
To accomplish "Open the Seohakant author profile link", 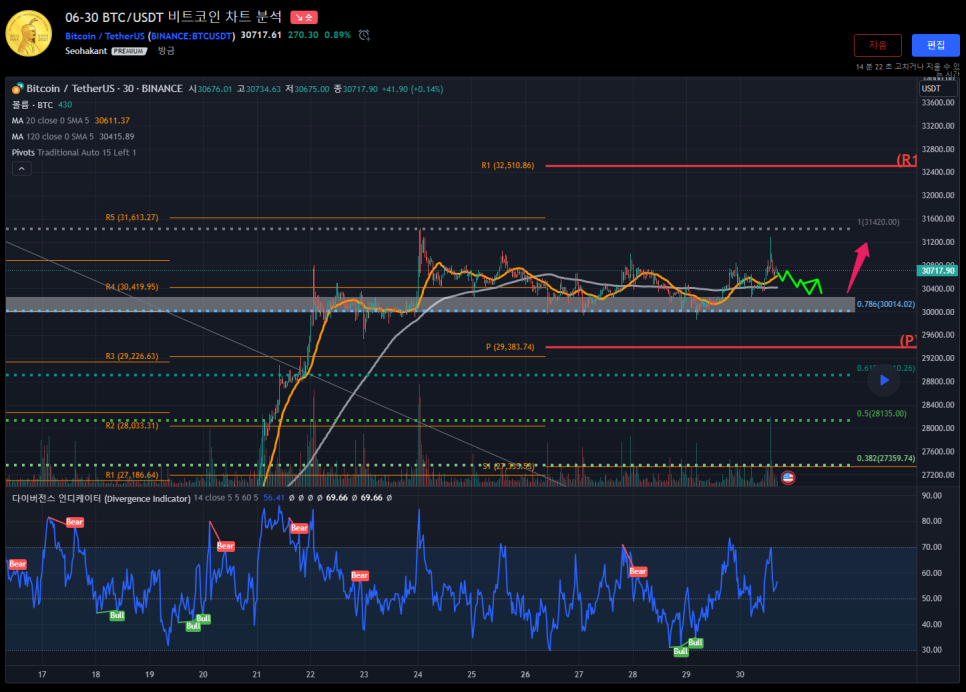I will point(86,50).
